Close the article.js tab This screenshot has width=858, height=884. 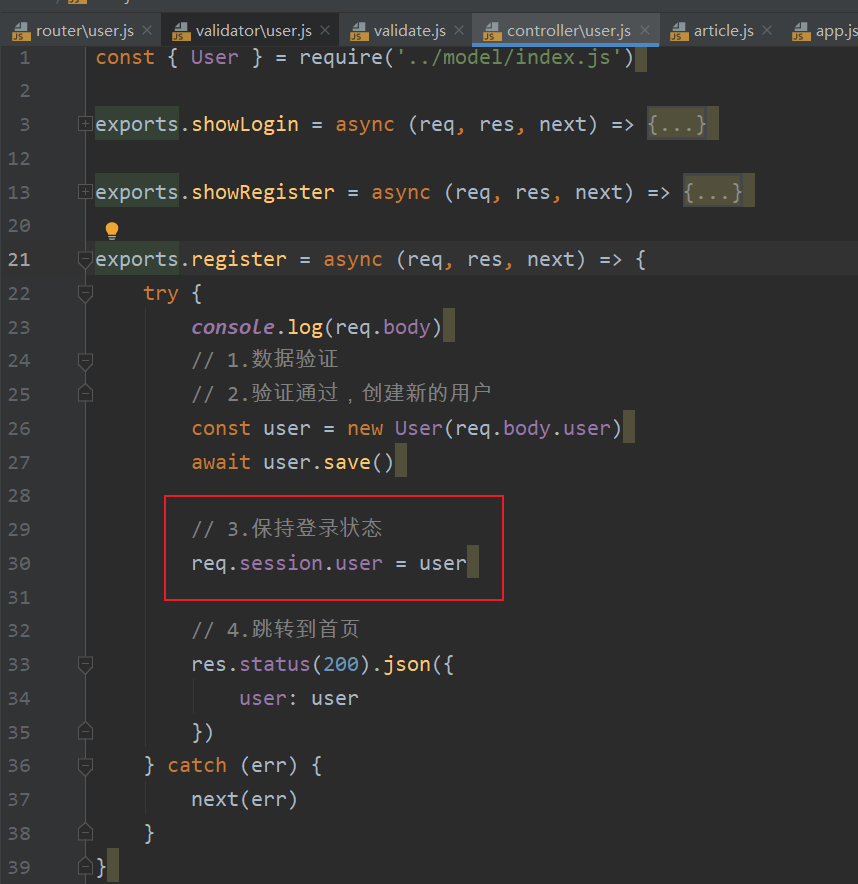click(x=767, y=30)
